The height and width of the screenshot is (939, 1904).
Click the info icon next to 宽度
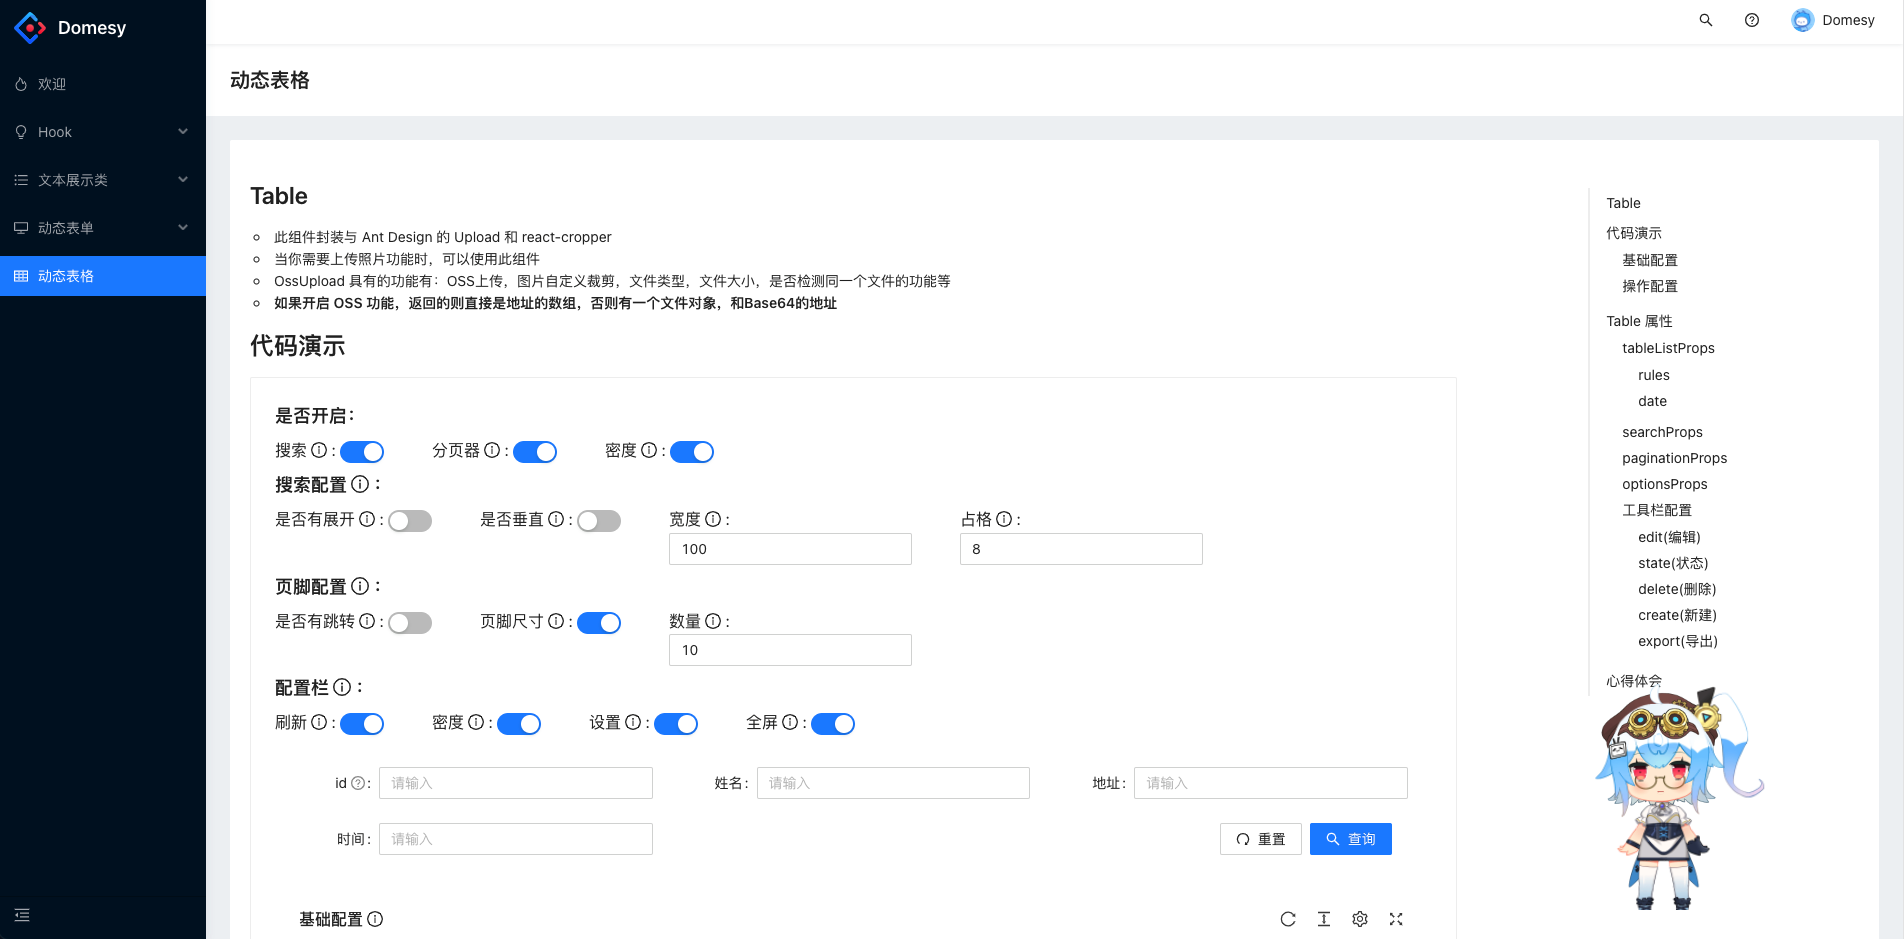713,520
